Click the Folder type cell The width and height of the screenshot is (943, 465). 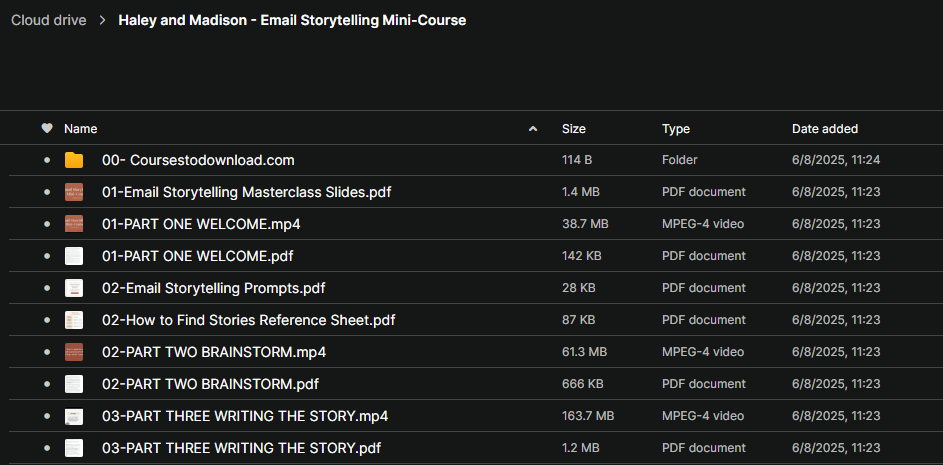(x=680, y=160)
